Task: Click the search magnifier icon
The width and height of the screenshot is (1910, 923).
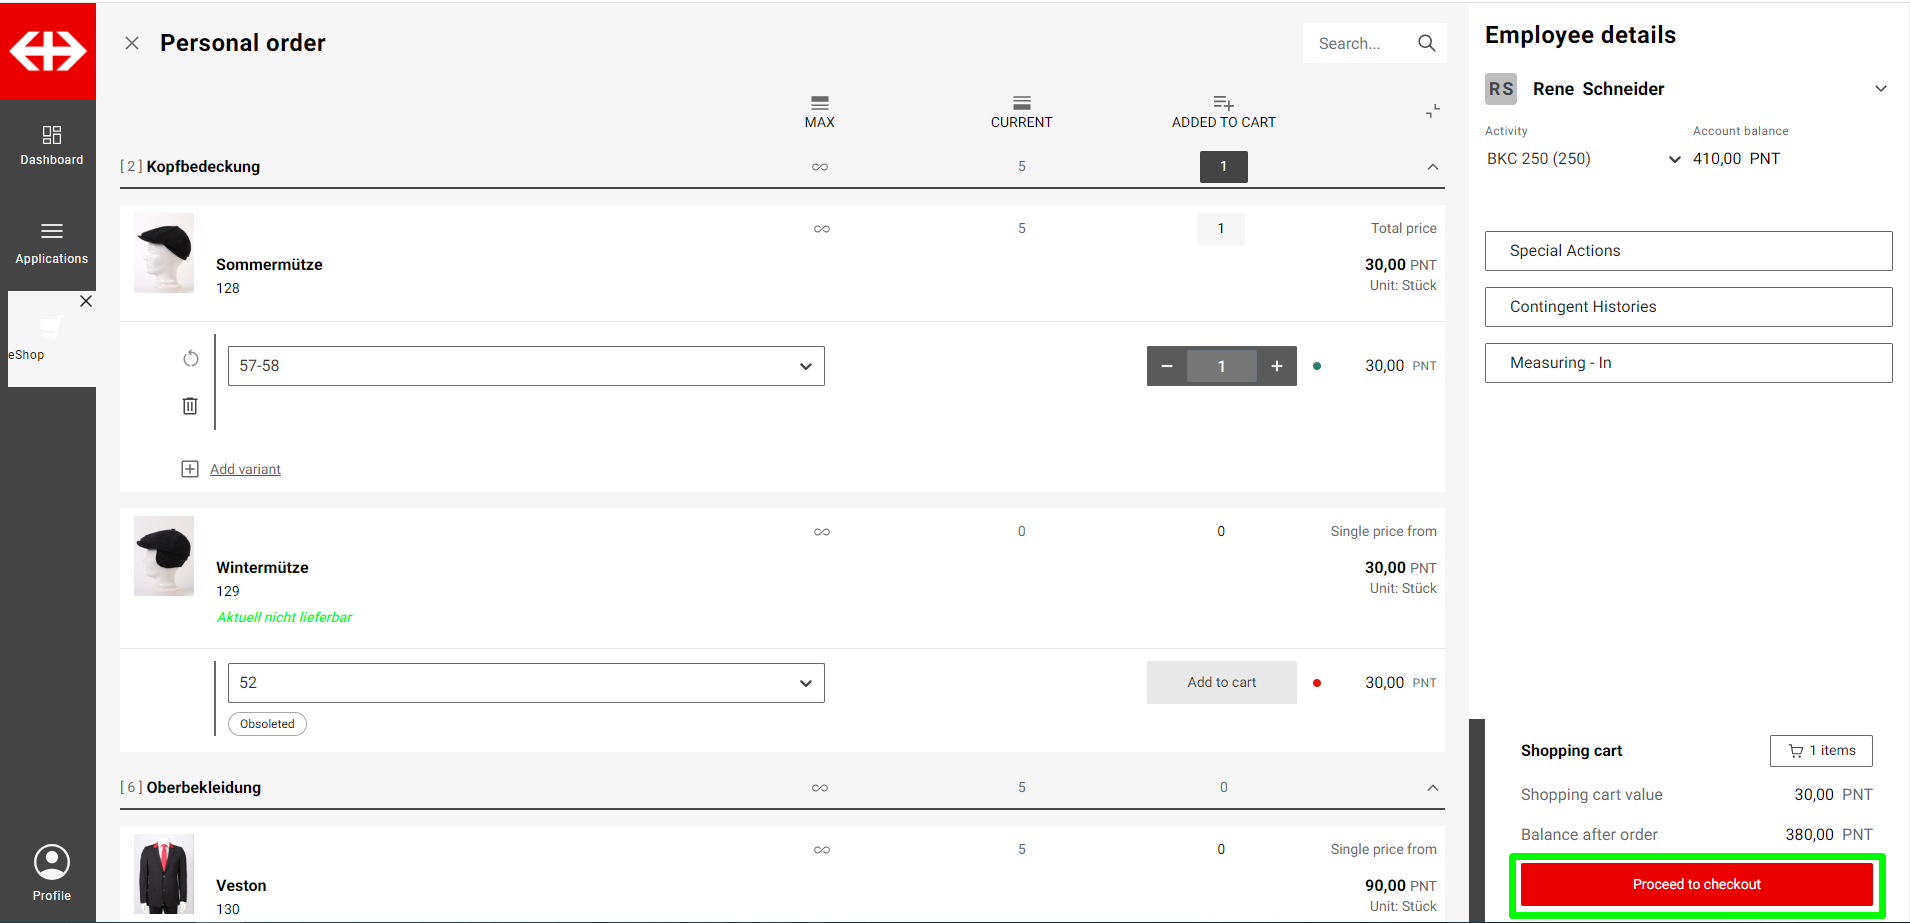Action: 1426,43
